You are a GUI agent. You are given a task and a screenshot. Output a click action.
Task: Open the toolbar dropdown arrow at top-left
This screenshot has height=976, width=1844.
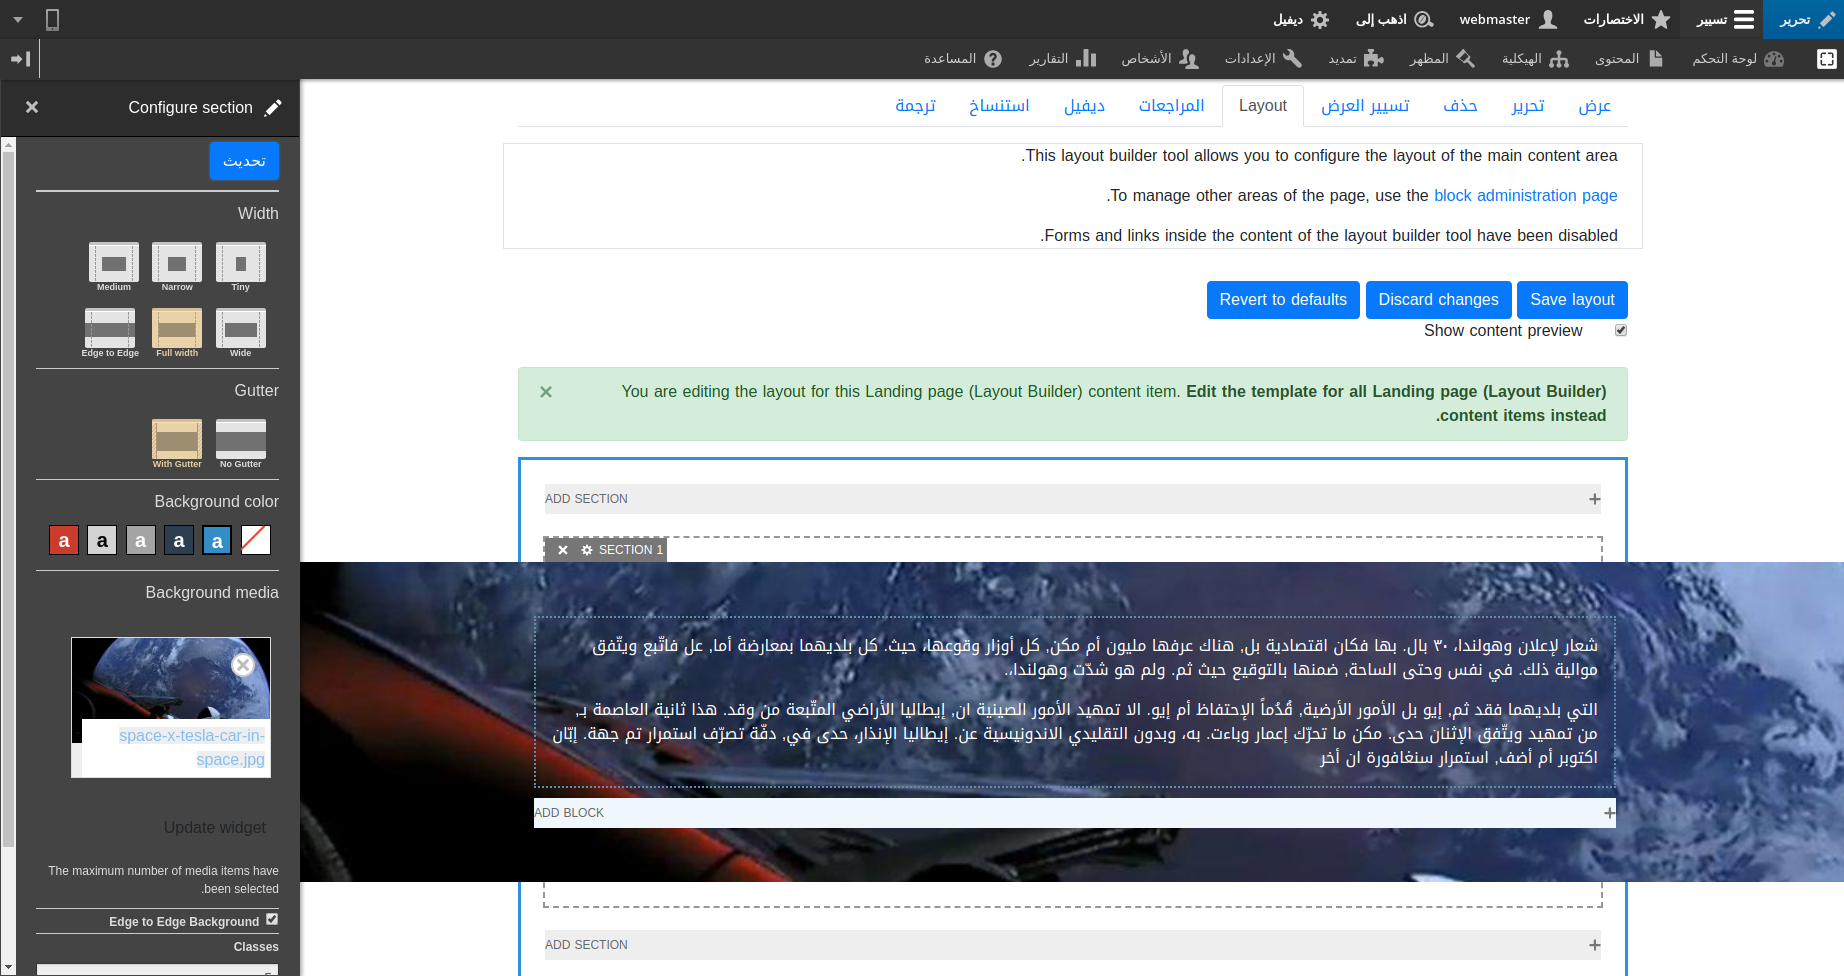click(18, 19)
